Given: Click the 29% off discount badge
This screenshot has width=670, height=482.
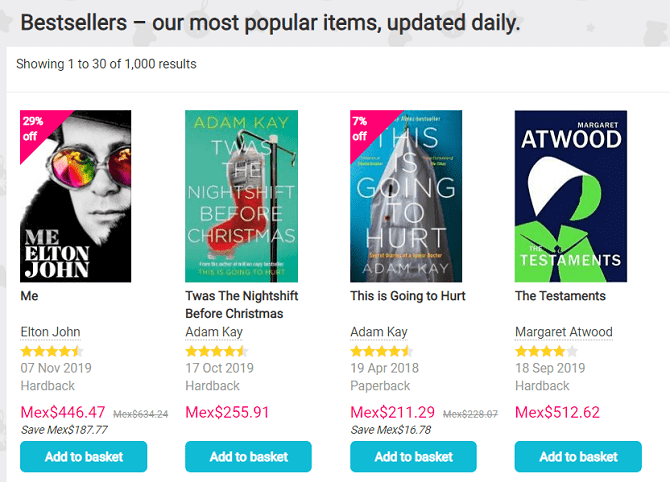Looking at the screenshot, I should point(34,128).
